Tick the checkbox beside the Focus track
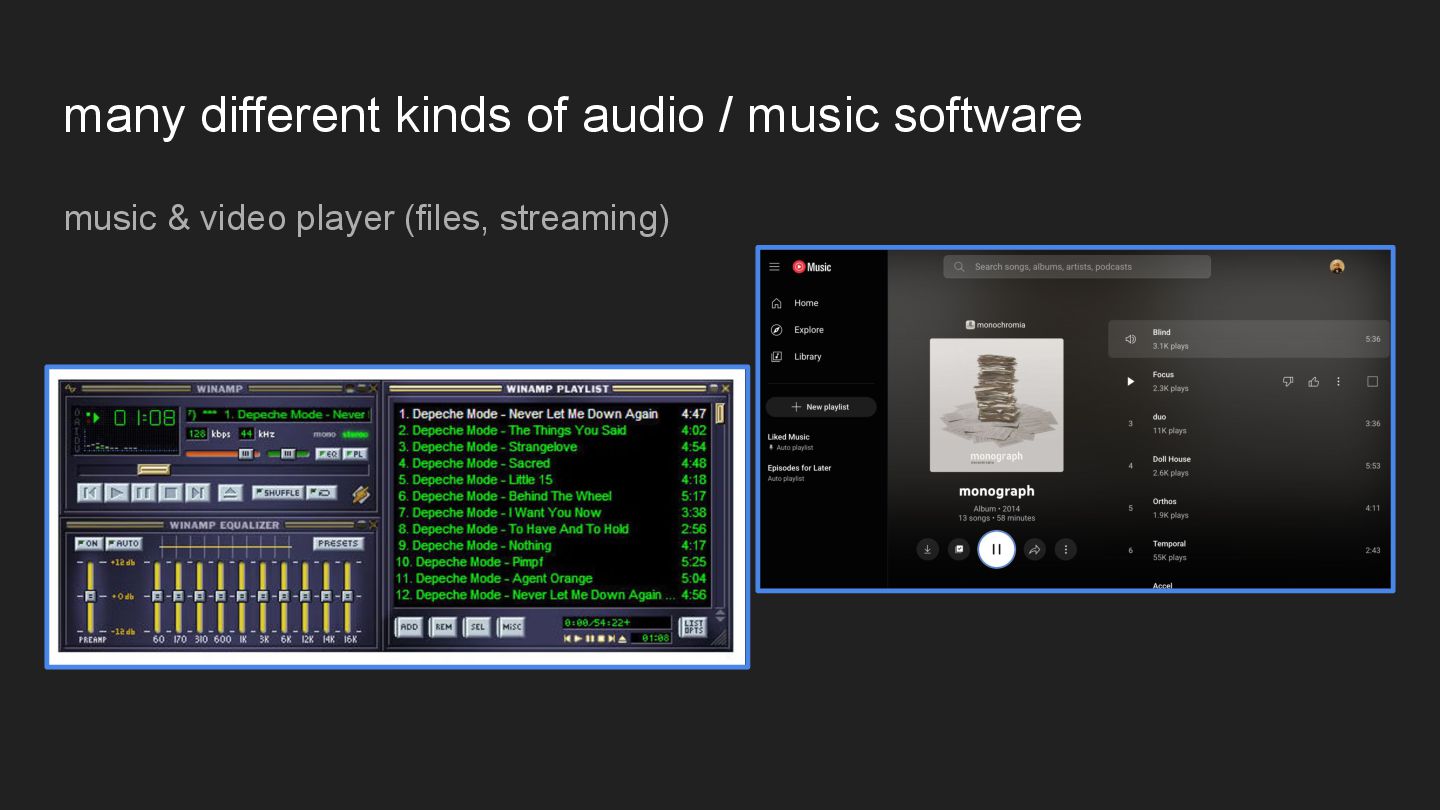Viewport: 1440px width, 810px height. click(x=1372, y=381)
